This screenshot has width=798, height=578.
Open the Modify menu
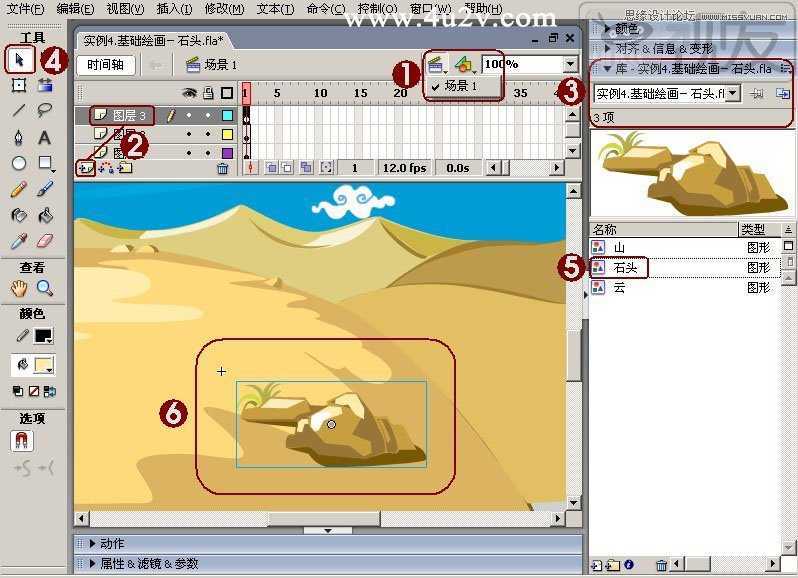[x=224, y=9]
